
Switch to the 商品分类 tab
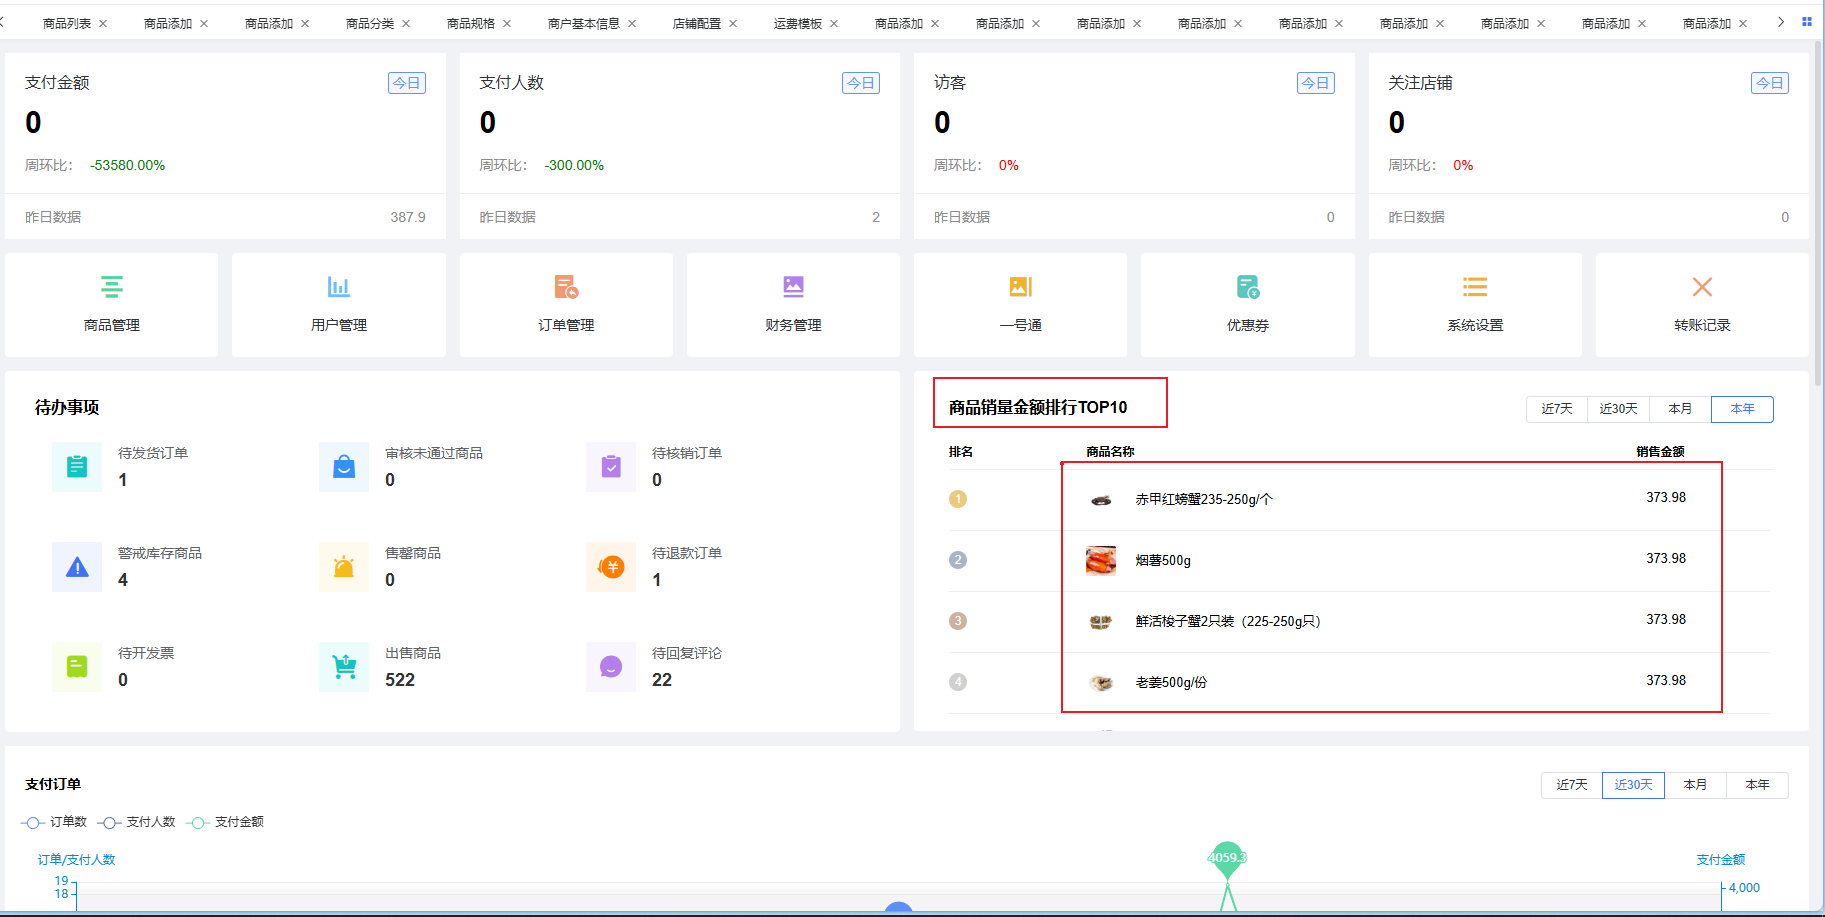pyautogui.click(x=370, y=23)
